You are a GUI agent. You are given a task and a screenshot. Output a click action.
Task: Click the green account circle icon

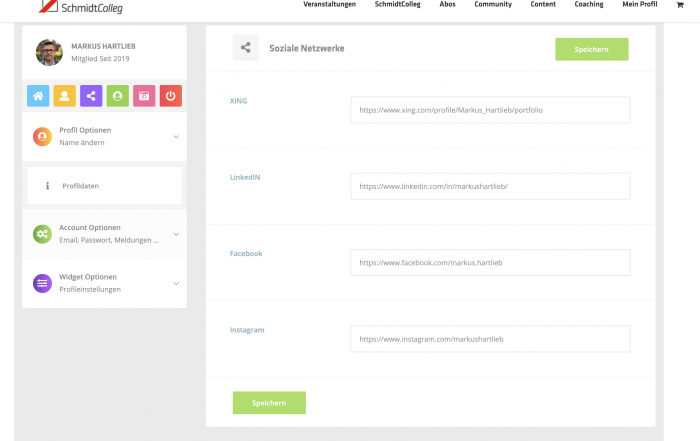pos(118,97)
